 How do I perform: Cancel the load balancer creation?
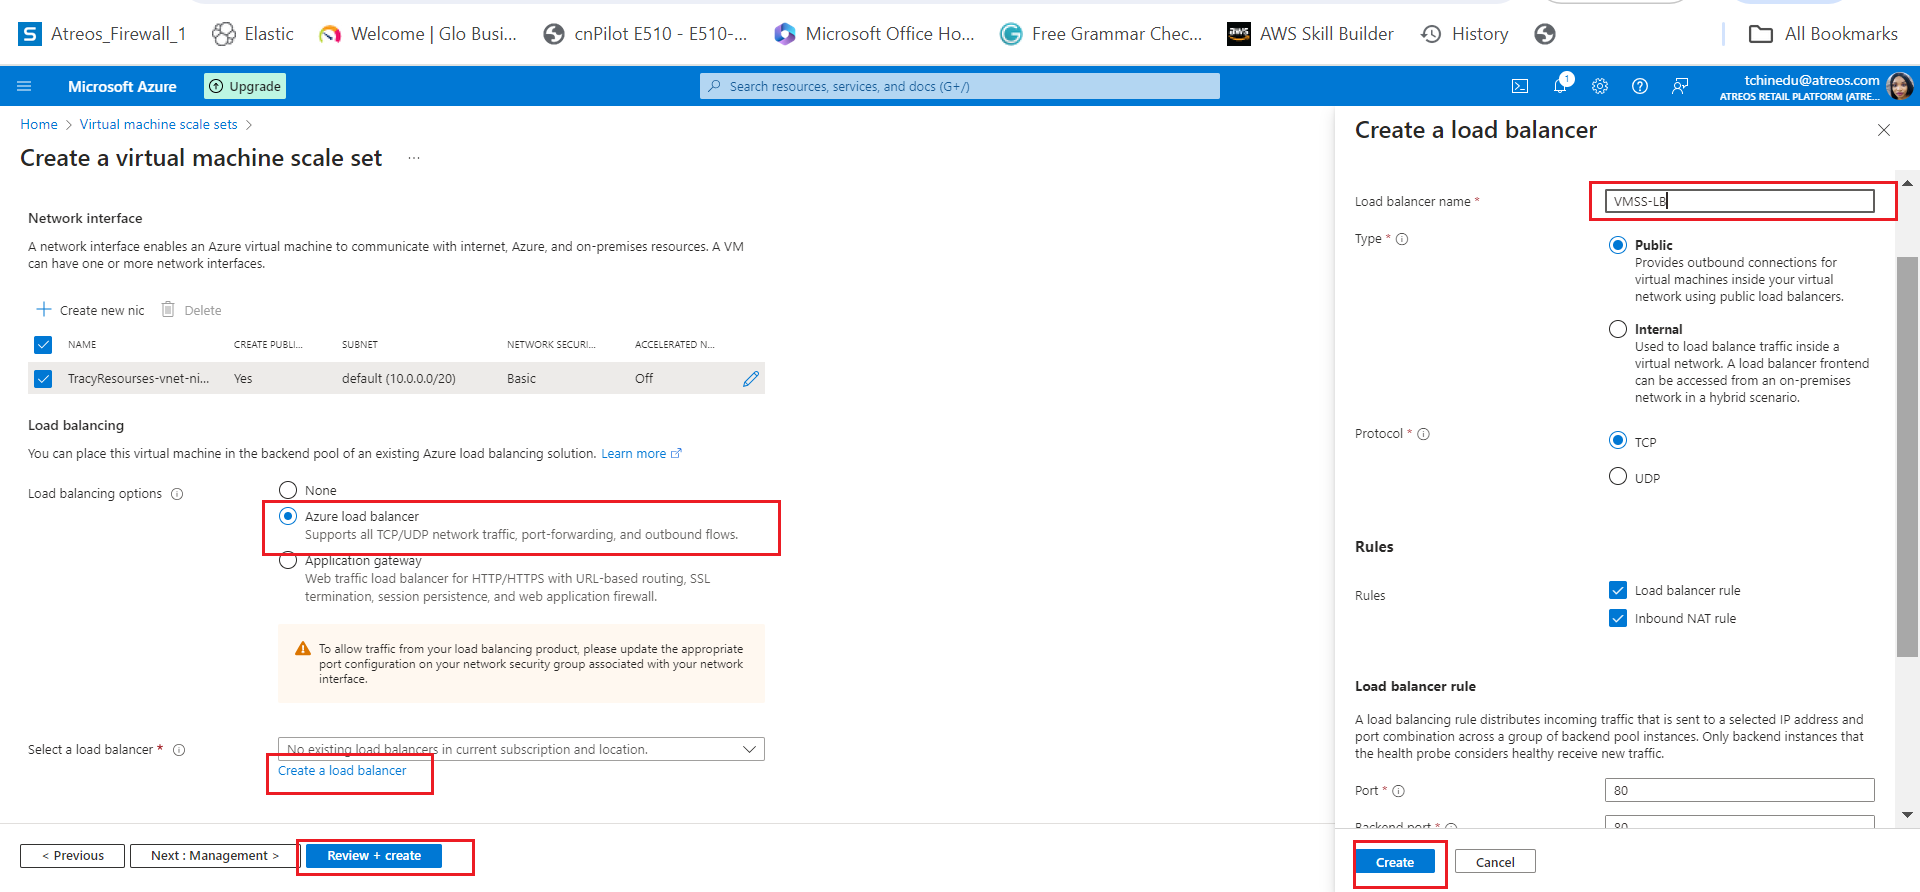coord(1495,862)
